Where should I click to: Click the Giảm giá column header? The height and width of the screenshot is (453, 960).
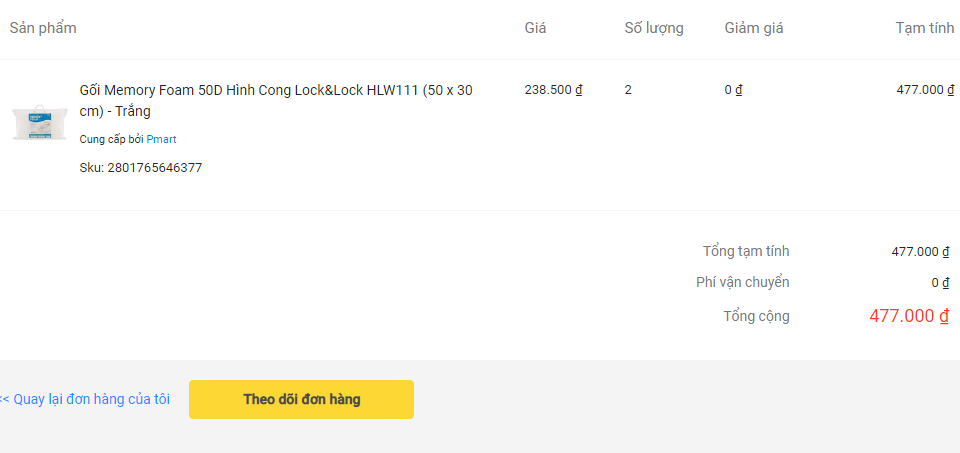tap(754, 28)
